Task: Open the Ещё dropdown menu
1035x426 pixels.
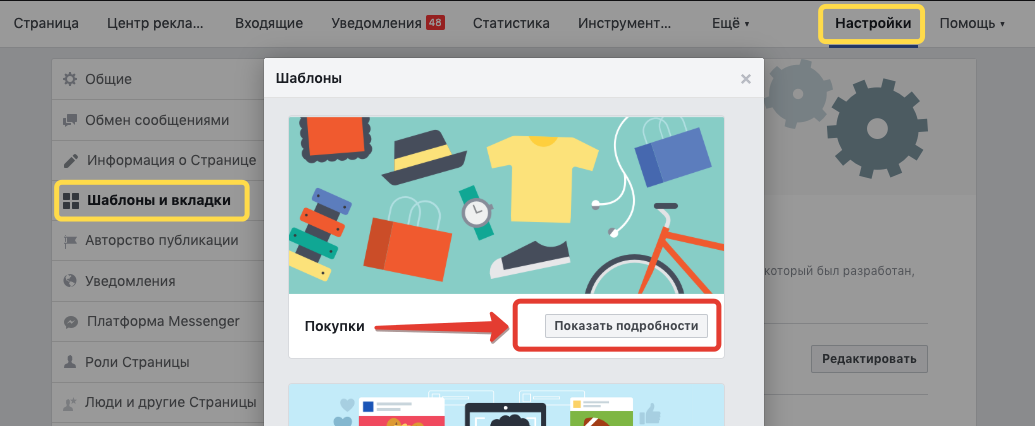Action: pos(731,24)
